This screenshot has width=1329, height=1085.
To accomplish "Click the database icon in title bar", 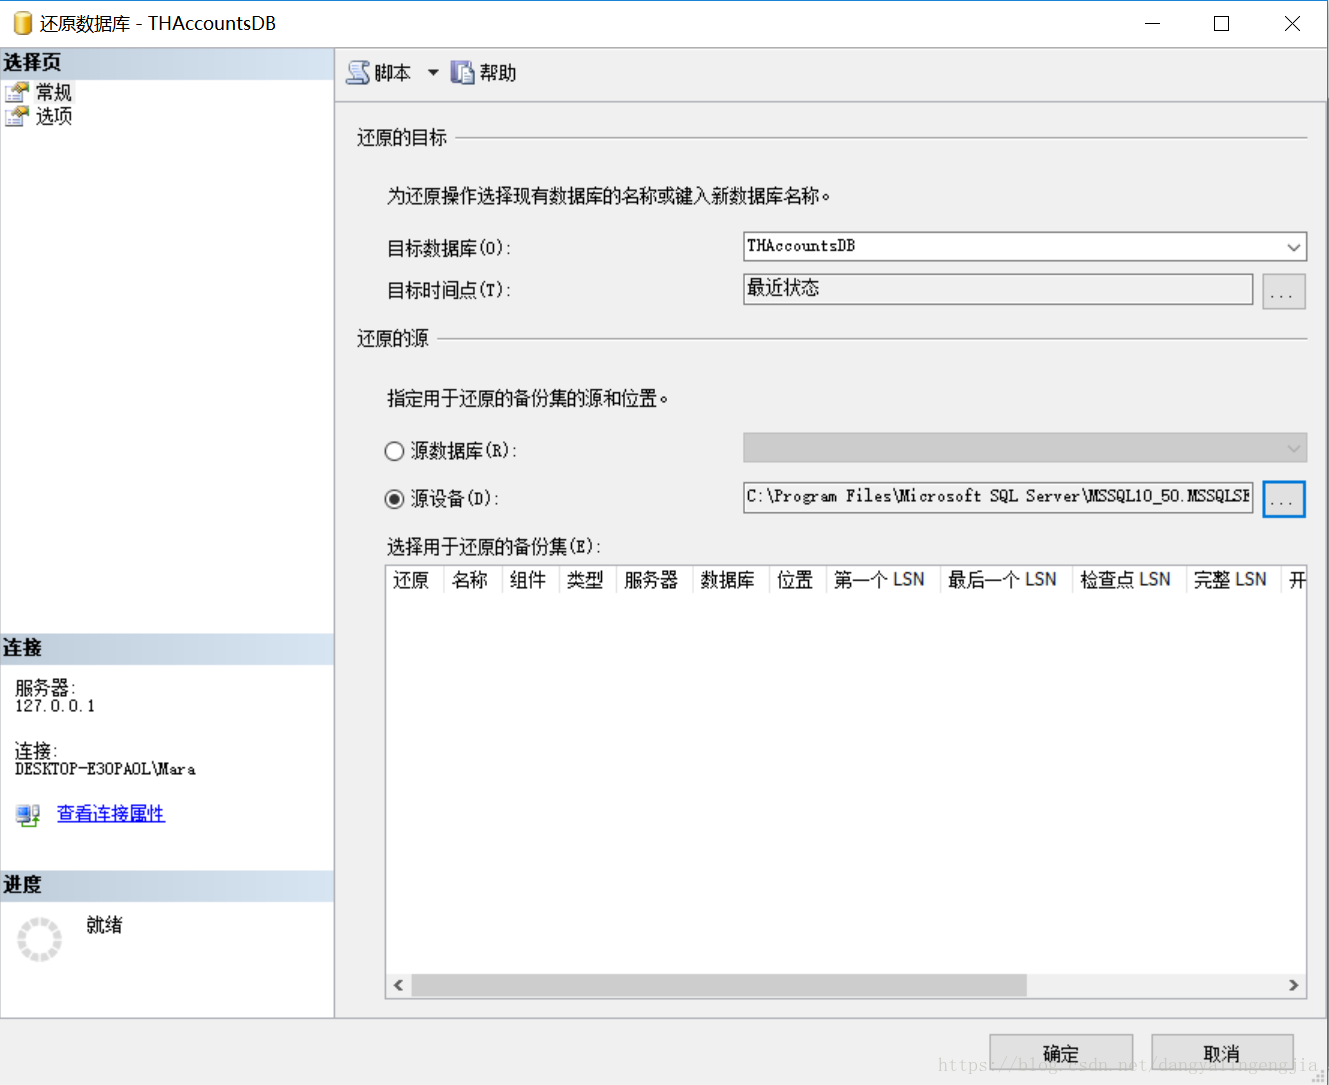I will (x=22, y=23).
